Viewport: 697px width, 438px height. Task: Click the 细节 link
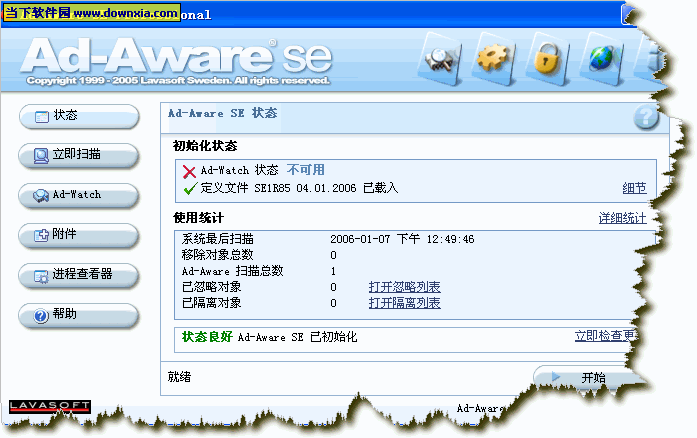click(x=634, y=188)
